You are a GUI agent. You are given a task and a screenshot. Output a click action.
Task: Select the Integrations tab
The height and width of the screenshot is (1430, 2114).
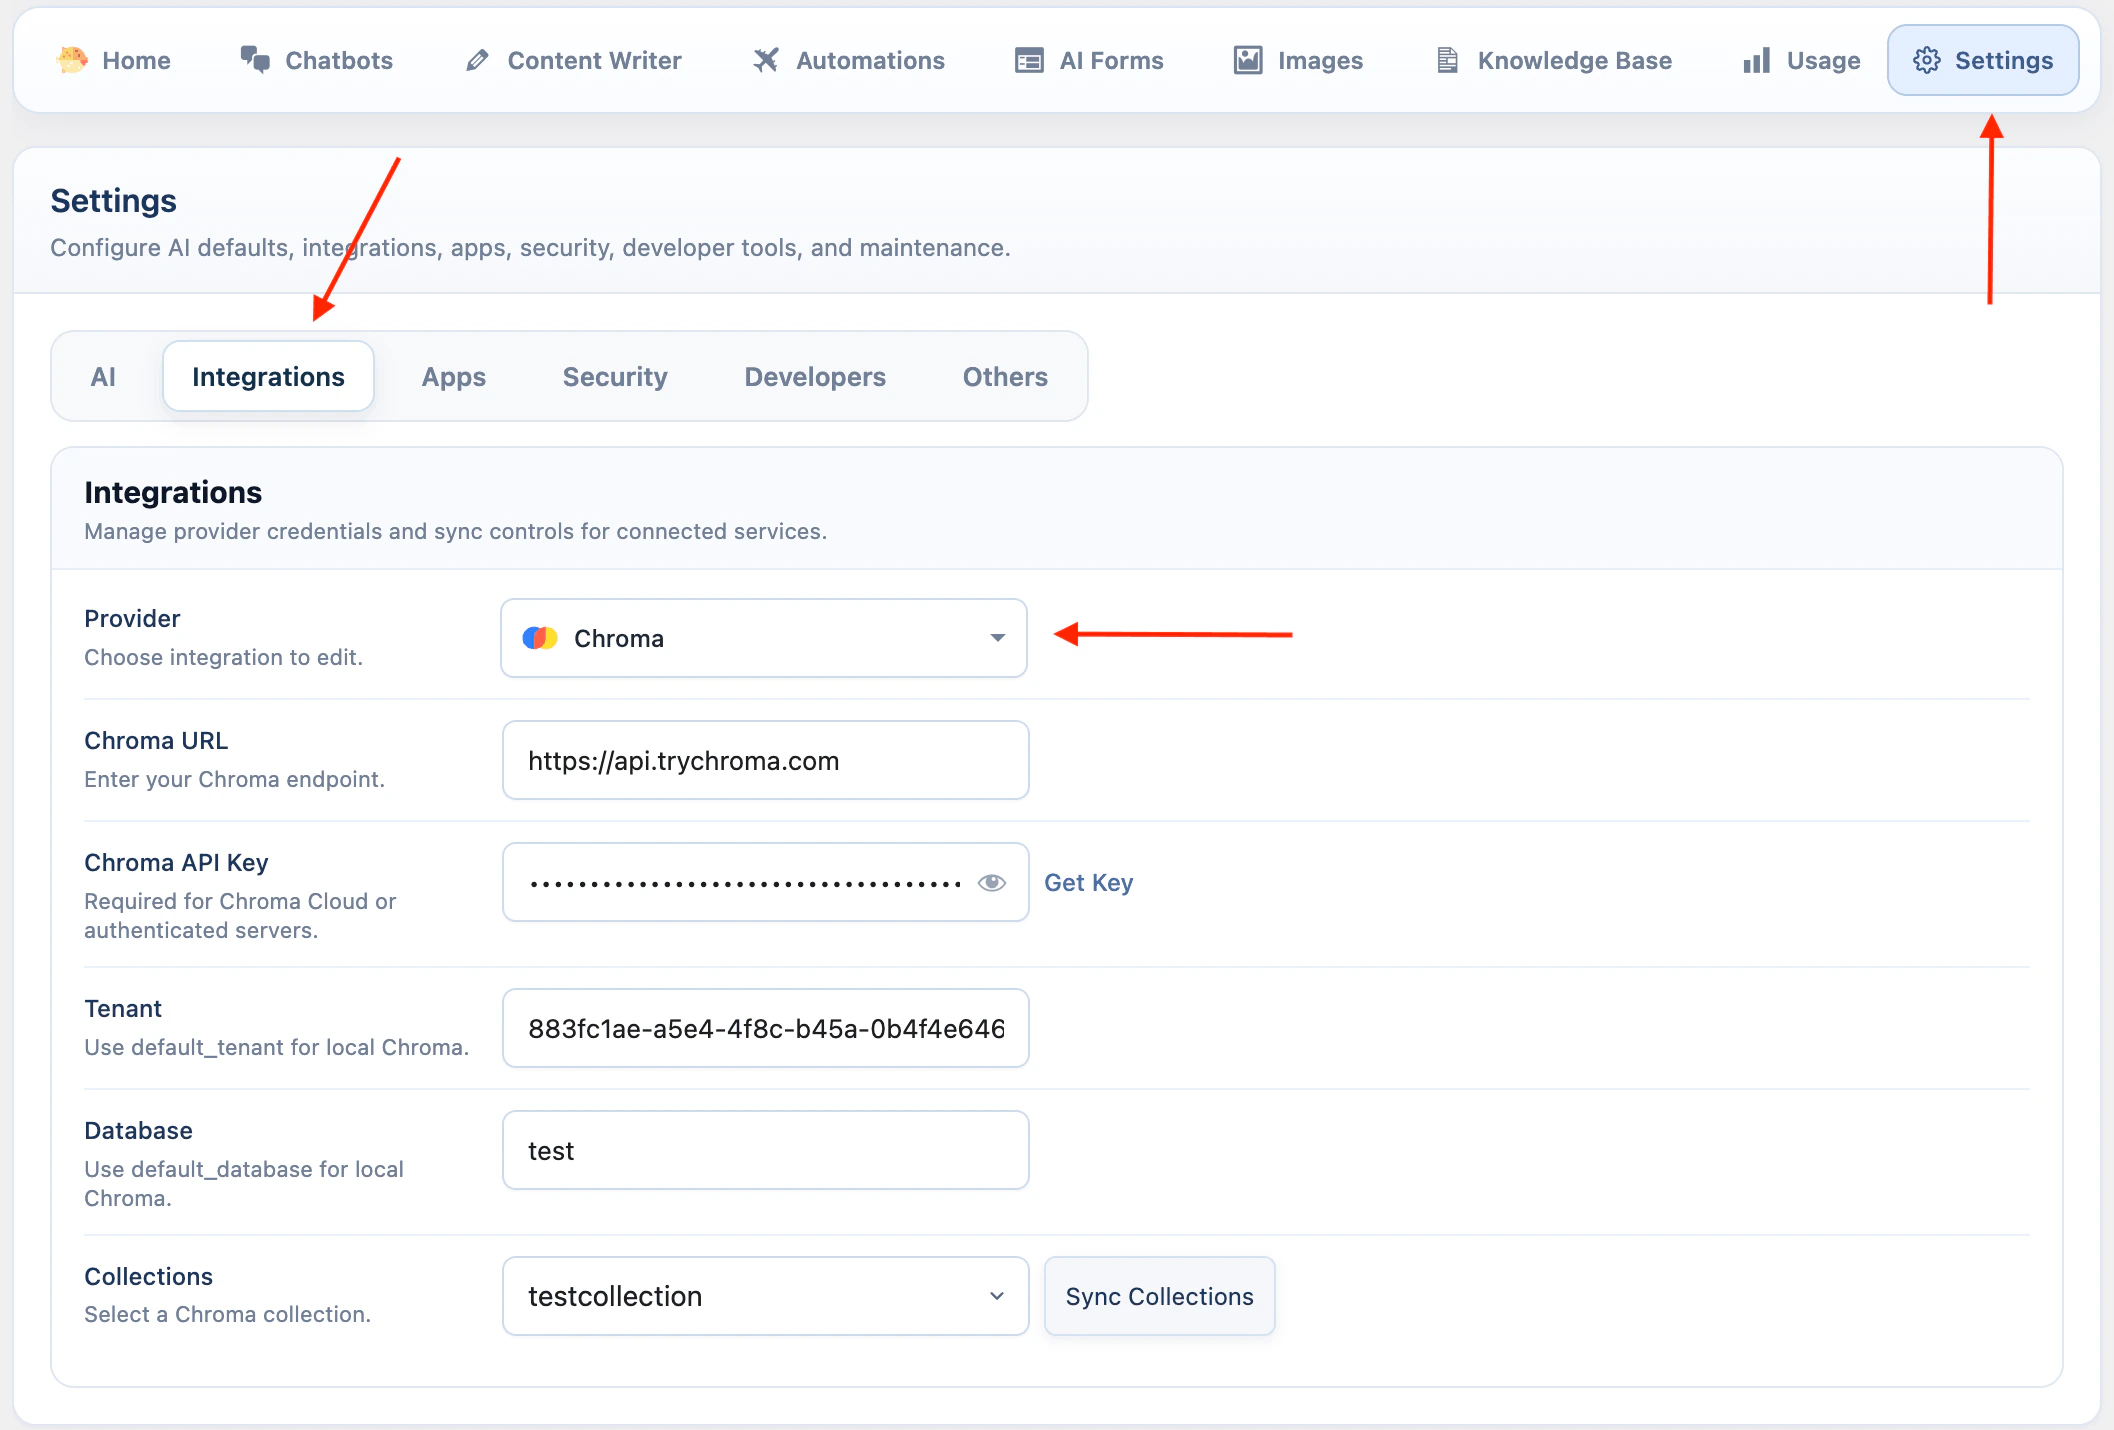(x=268, y=376)
